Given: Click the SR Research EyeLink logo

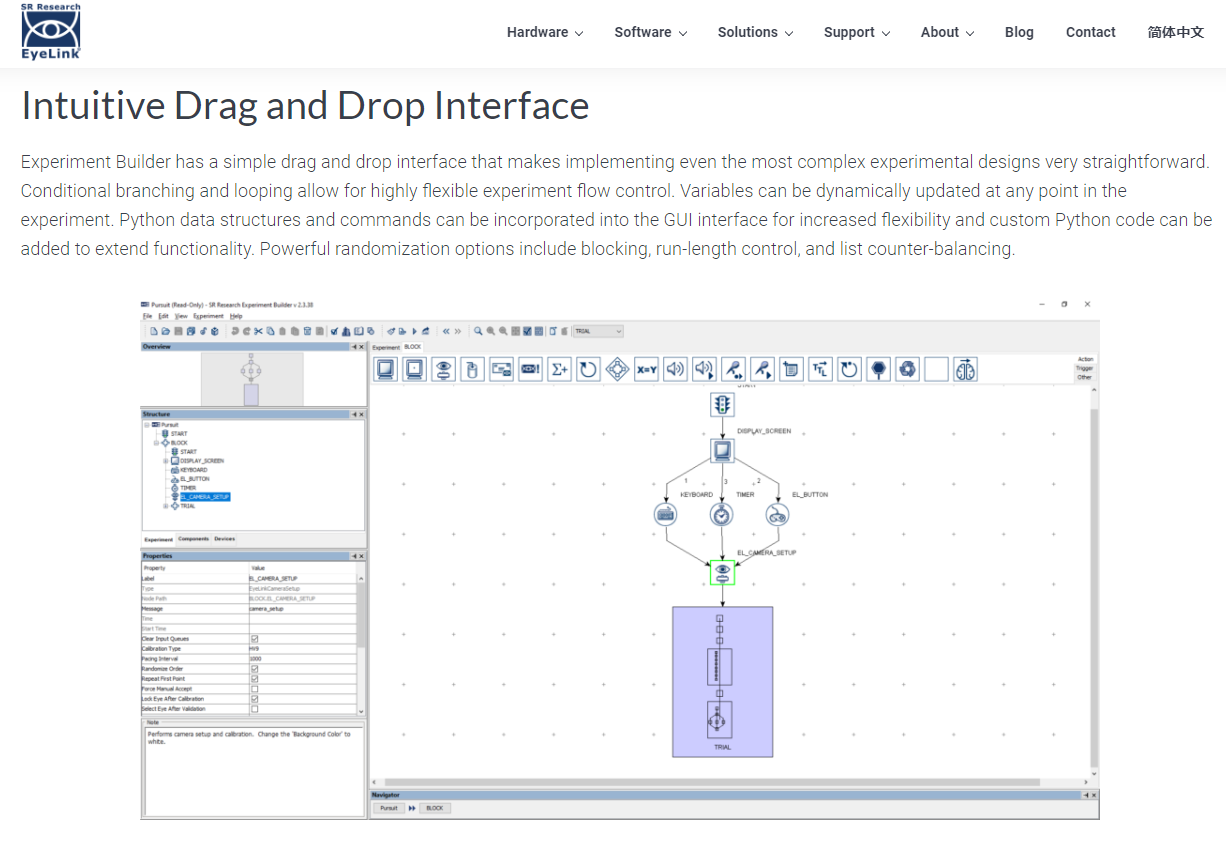Looking at the screenshot, I should coord(51,31).
